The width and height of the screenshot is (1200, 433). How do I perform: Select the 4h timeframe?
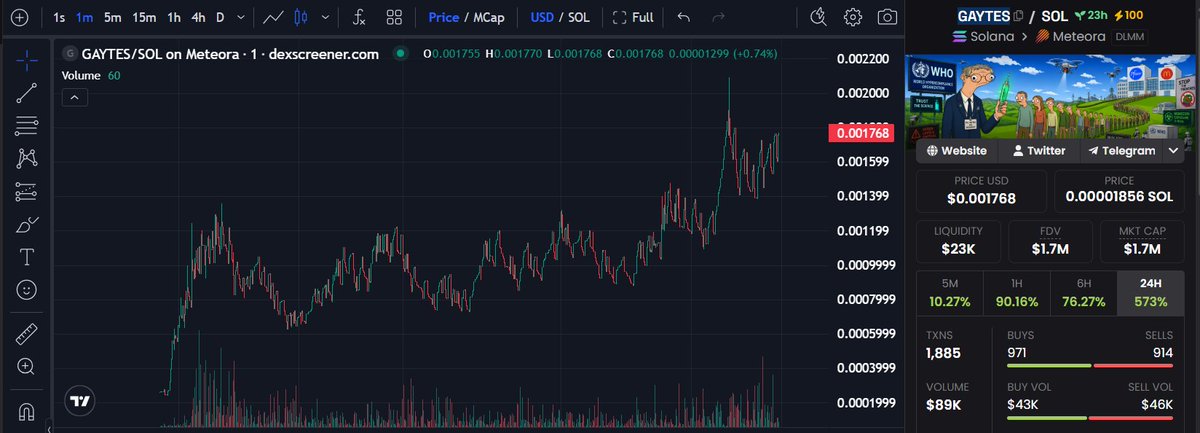pyautogui.click(x=199, y=17)
